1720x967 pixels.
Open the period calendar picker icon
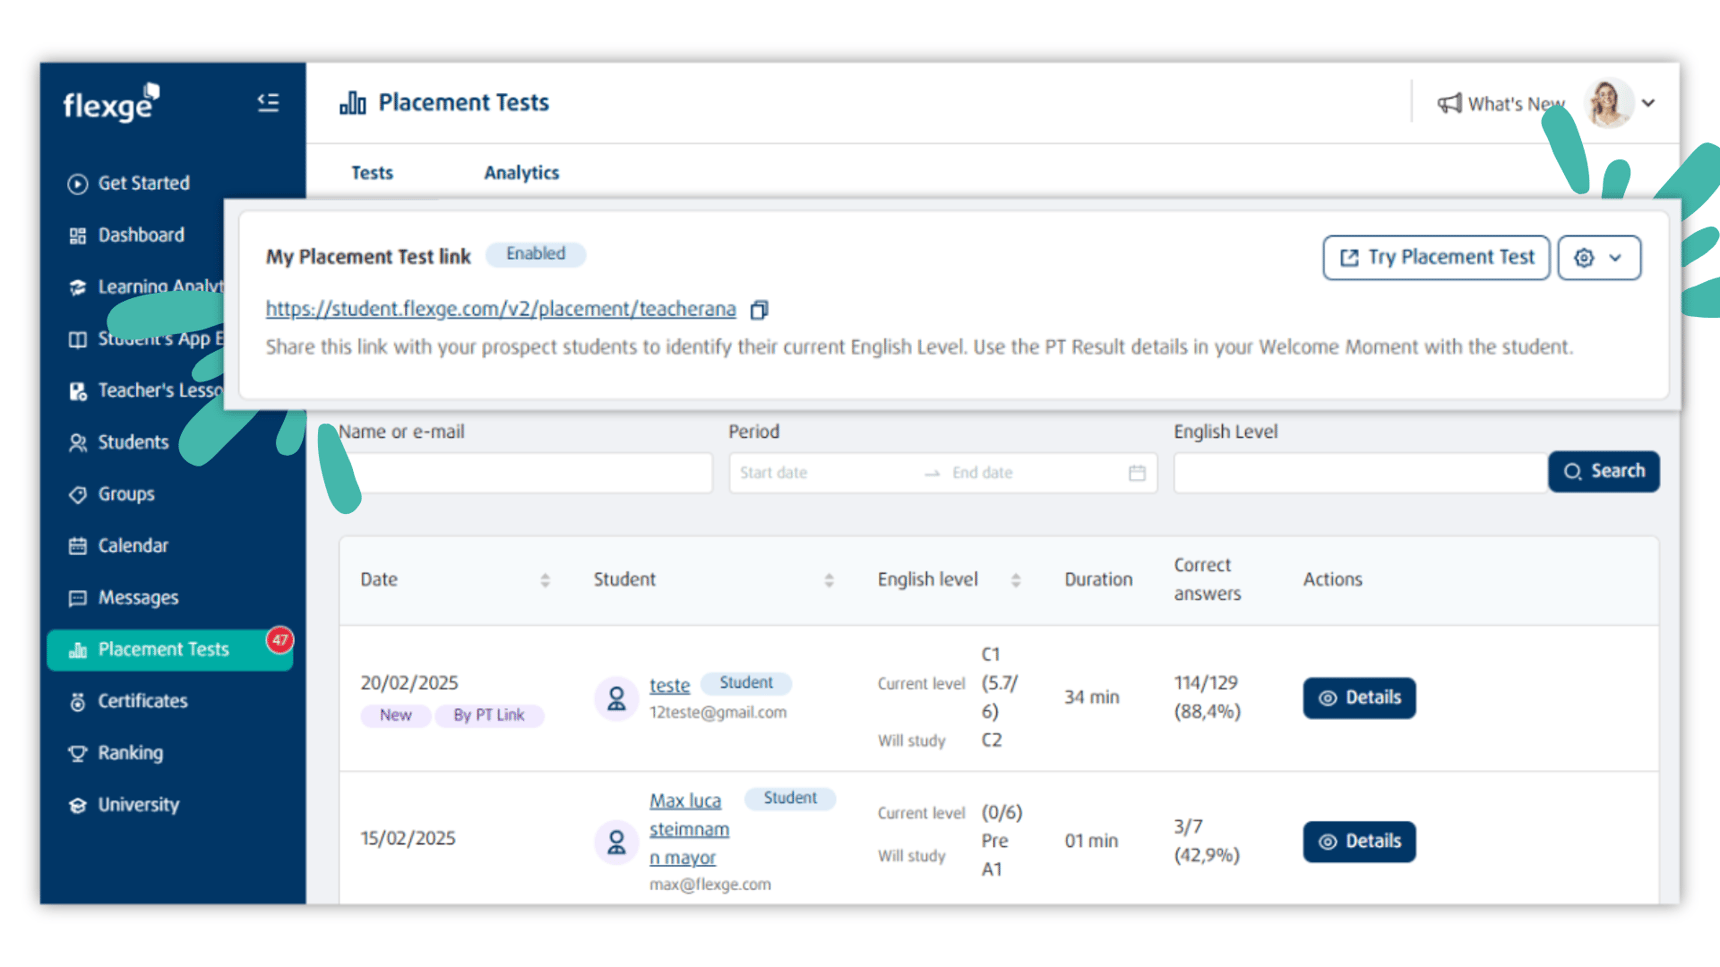(x=1137, y=473)
